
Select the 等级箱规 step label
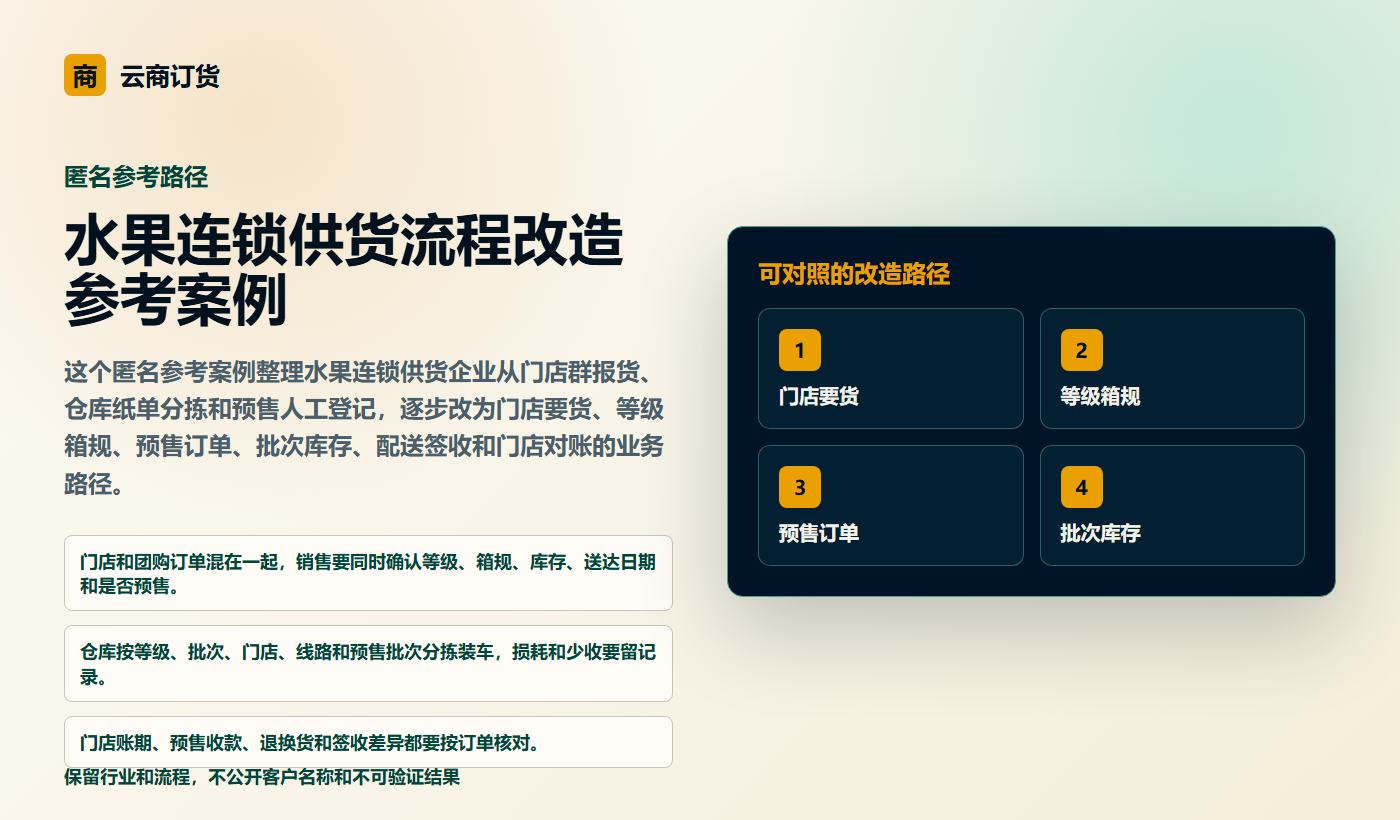[x=1101, y=396]
